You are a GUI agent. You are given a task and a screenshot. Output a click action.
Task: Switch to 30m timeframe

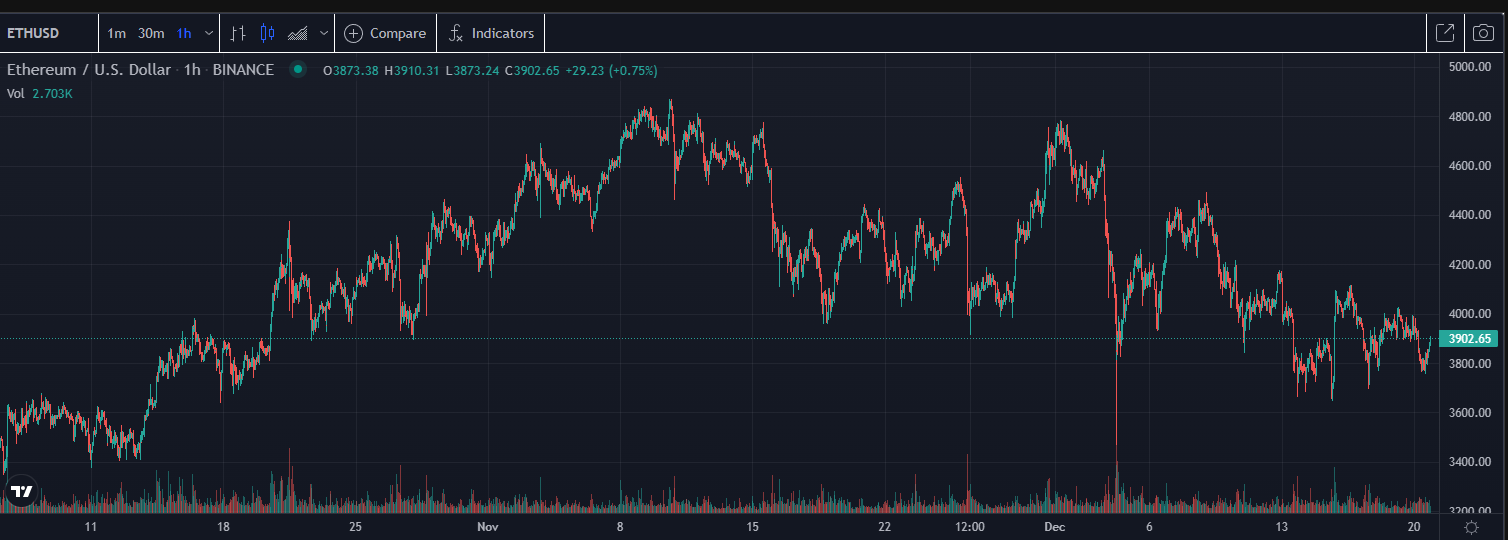pos(151,33)
